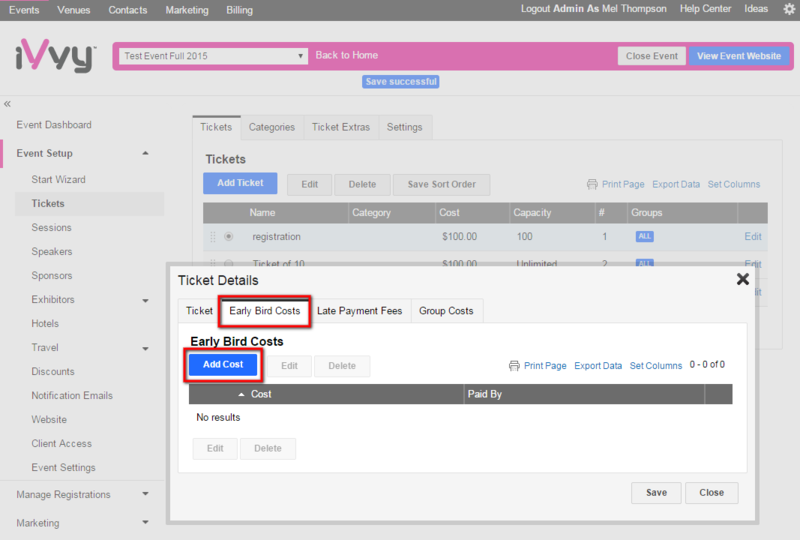Image resolution: width=800 pixels, height=540 pixels.
Task: Open the settings gear icon in top bar
Action: [x=789, y=9]
